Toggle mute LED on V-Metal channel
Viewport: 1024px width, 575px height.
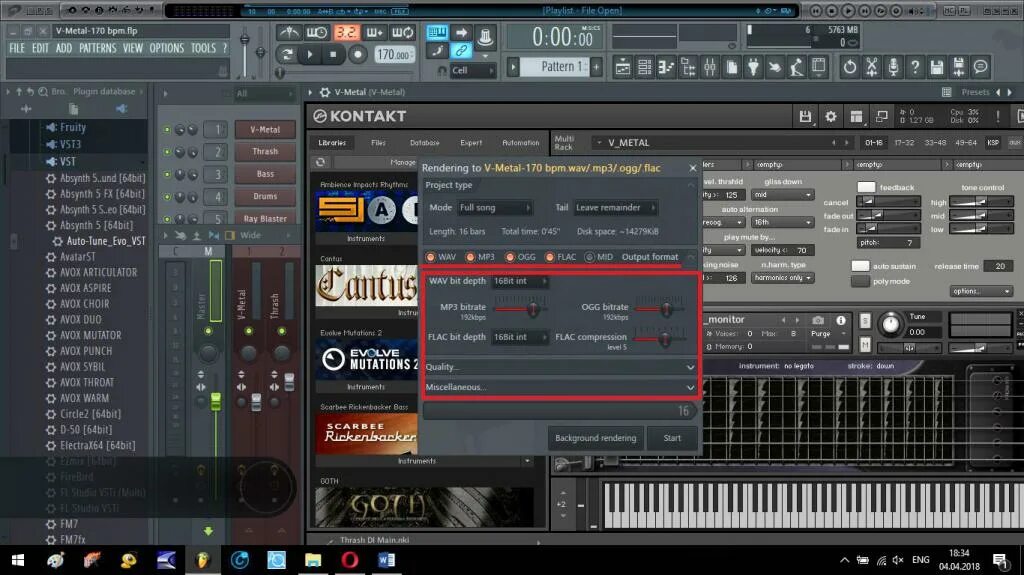(167, 129)
